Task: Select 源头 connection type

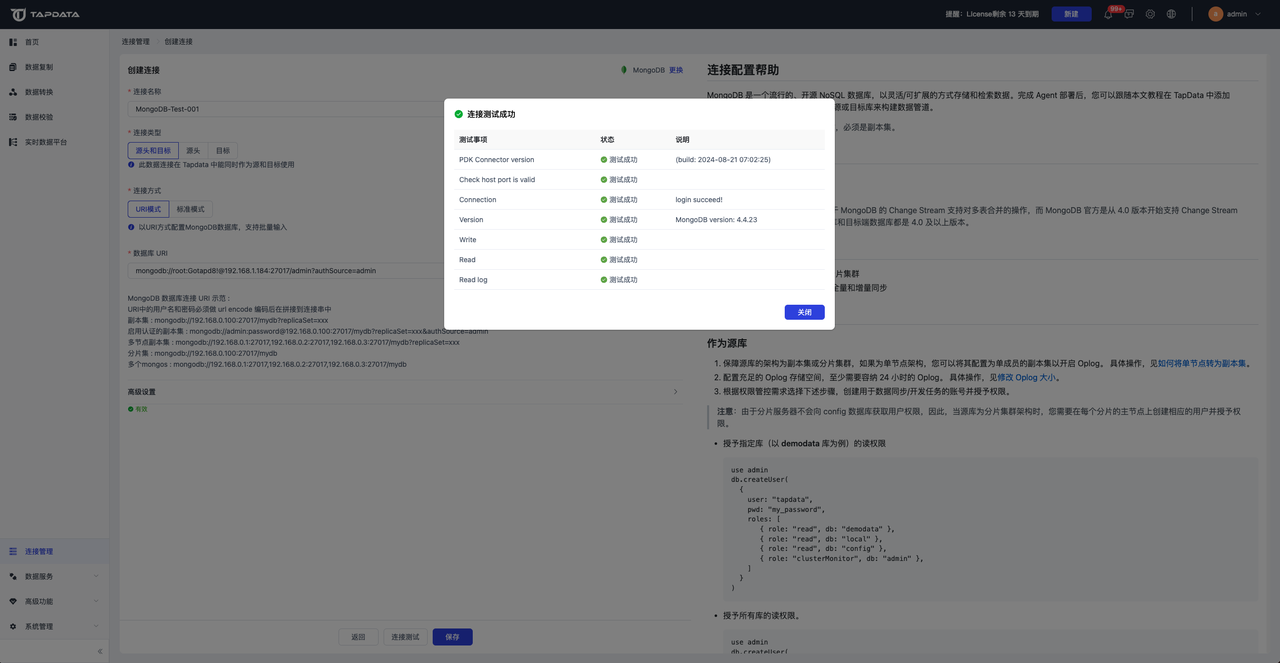Action: (193, 150)
